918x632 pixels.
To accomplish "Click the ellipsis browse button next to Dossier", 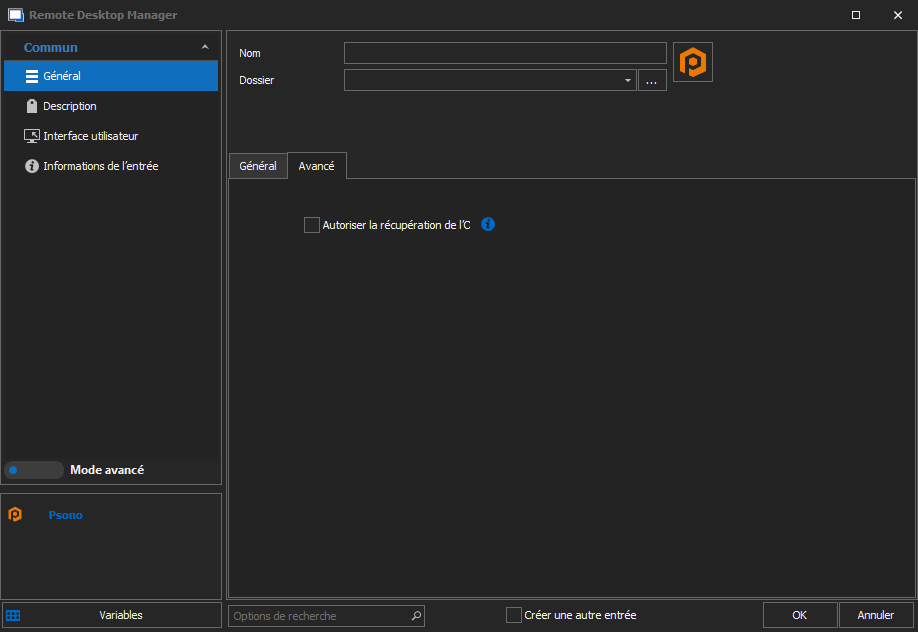I will (652, 81).
